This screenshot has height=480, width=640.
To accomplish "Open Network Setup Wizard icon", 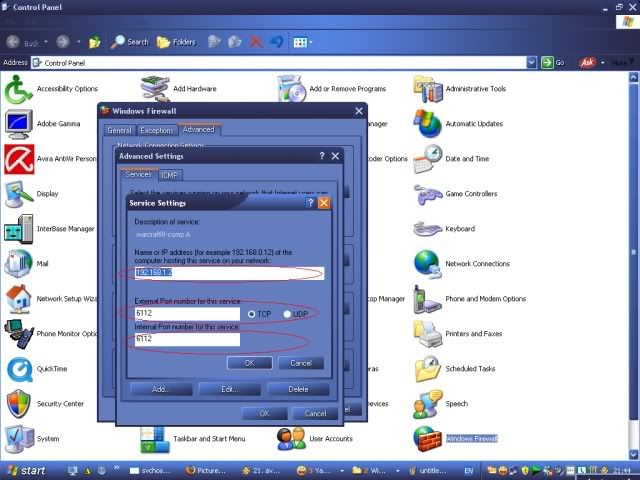I will click(18, 299).
